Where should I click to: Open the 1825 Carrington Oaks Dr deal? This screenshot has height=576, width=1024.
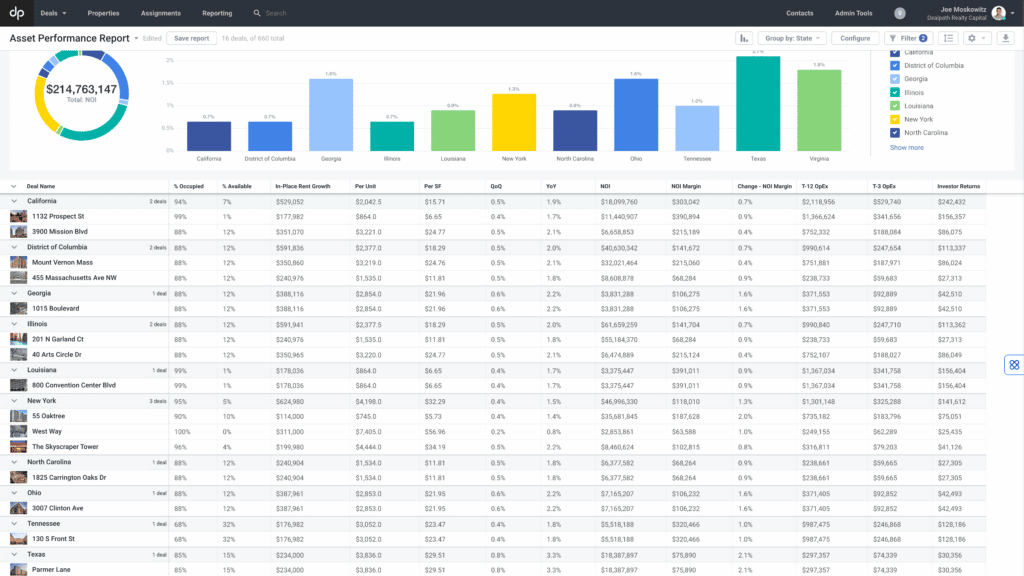(x=69, y=477)
